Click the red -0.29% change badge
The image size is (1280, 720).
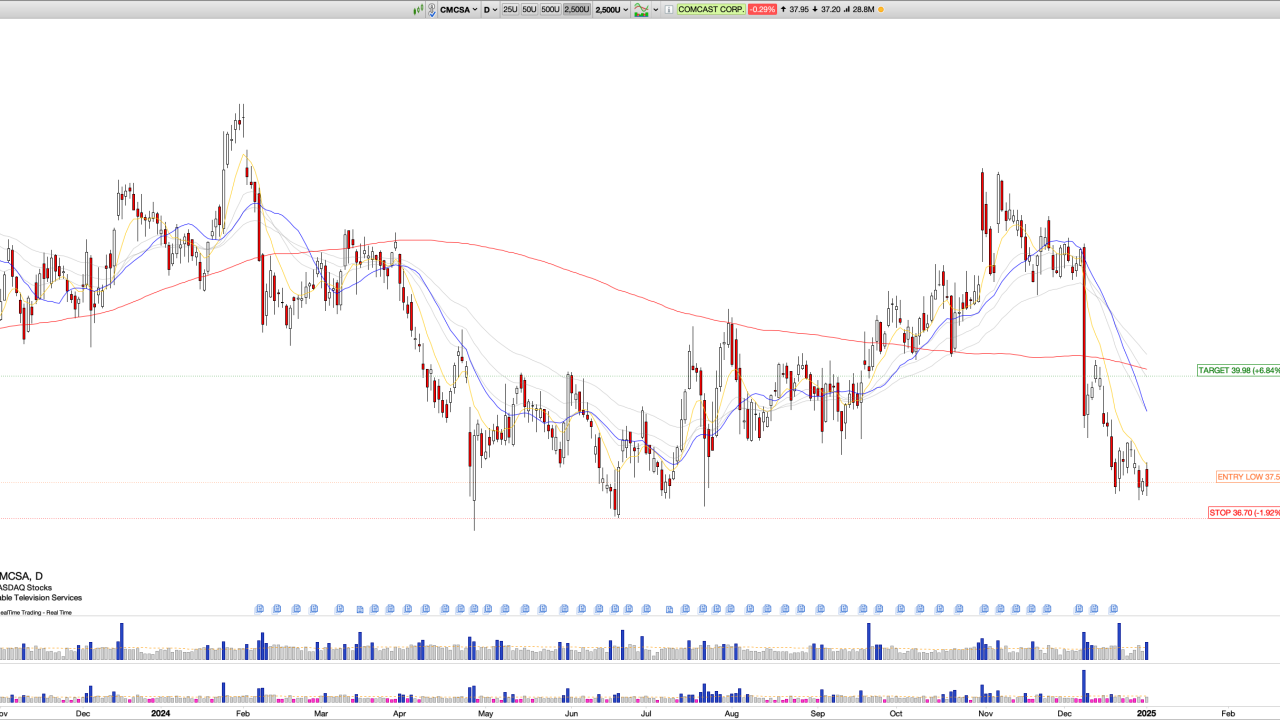point(762,9)
